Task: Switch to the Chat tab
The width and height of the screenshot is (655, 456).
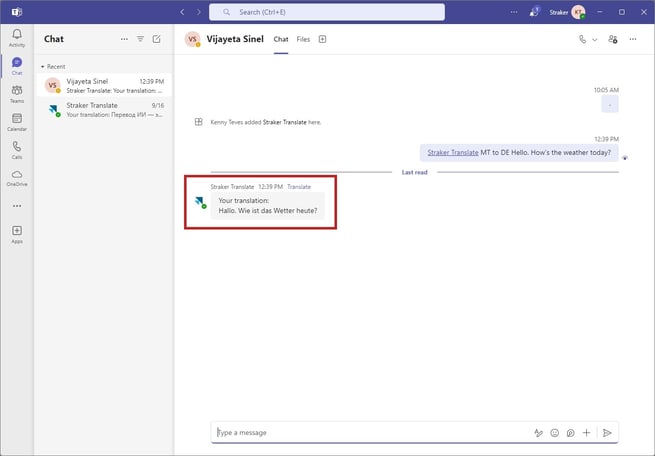Action: click(x=281, y=39)
